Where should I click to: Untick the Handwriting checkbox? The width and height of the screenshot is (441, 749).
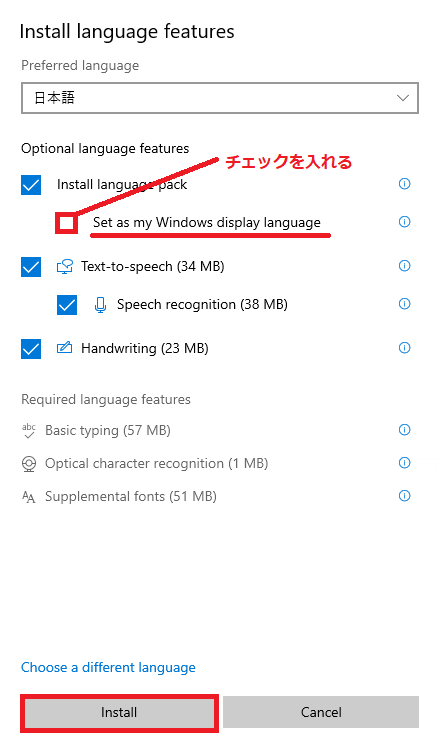pos(31,349)
